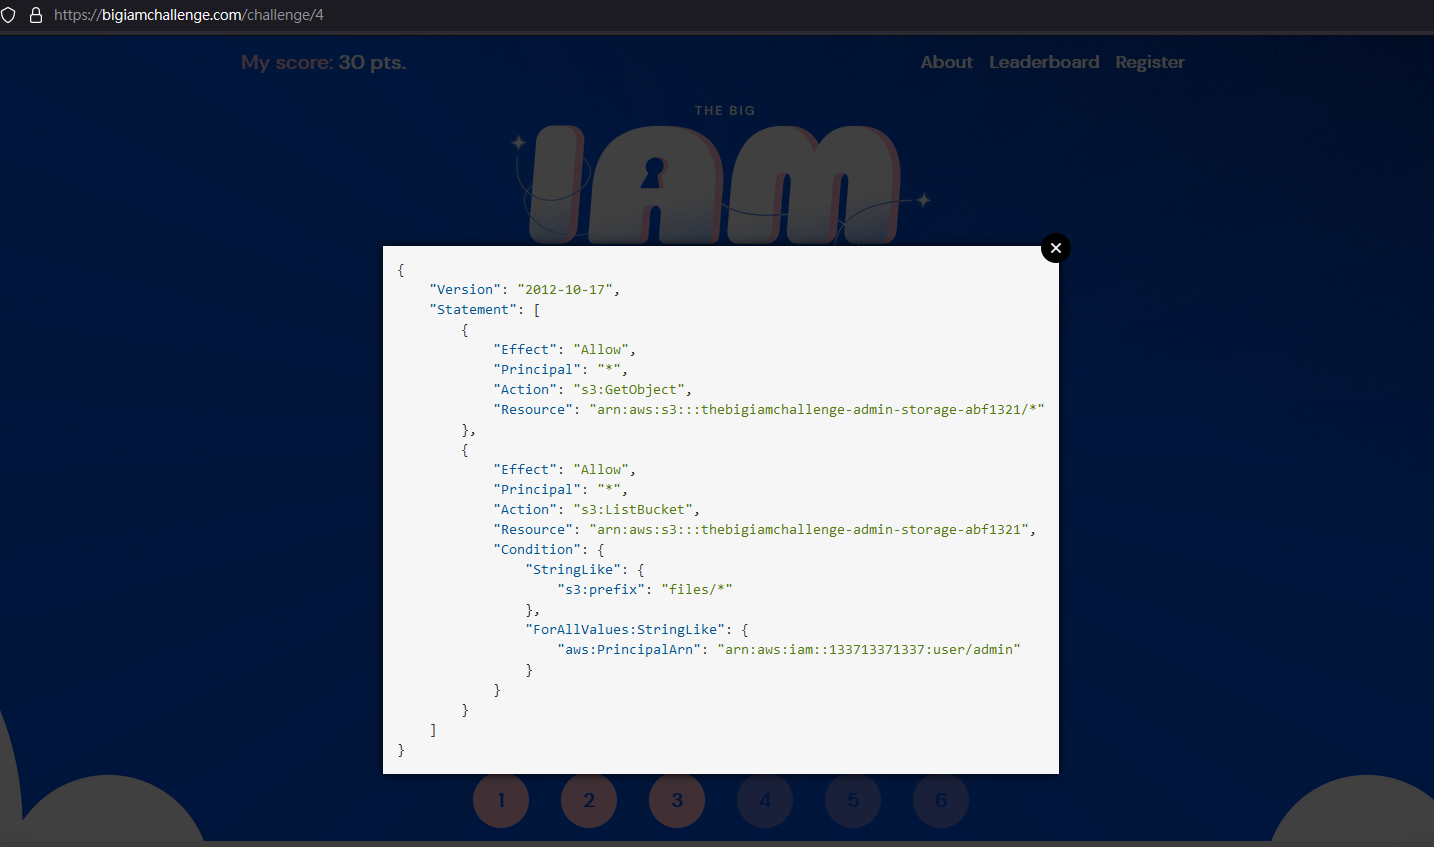Click the user/admin IAM ARN value
Screen dimensions: 1434x847
pos(869,650)
